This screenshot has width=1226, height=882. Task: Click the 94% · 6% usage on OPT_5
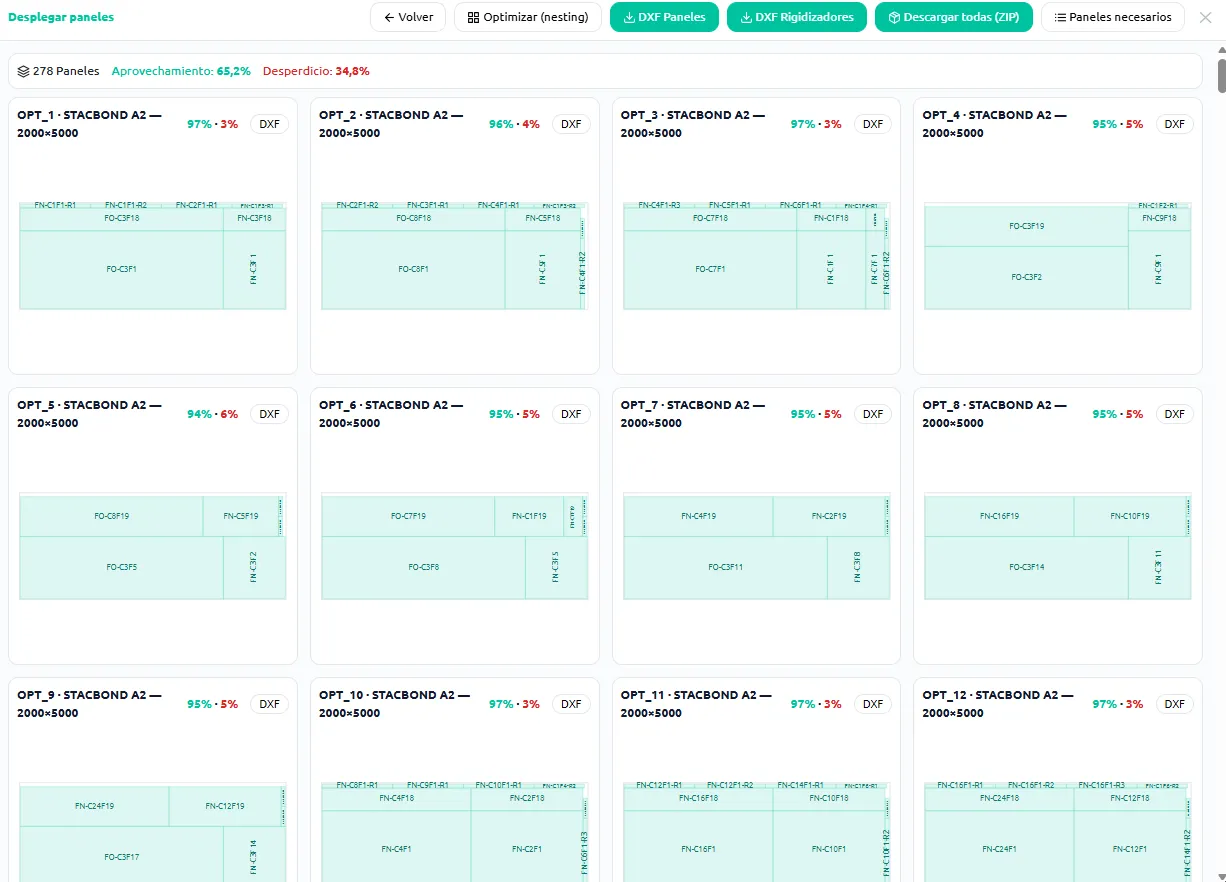212,414
